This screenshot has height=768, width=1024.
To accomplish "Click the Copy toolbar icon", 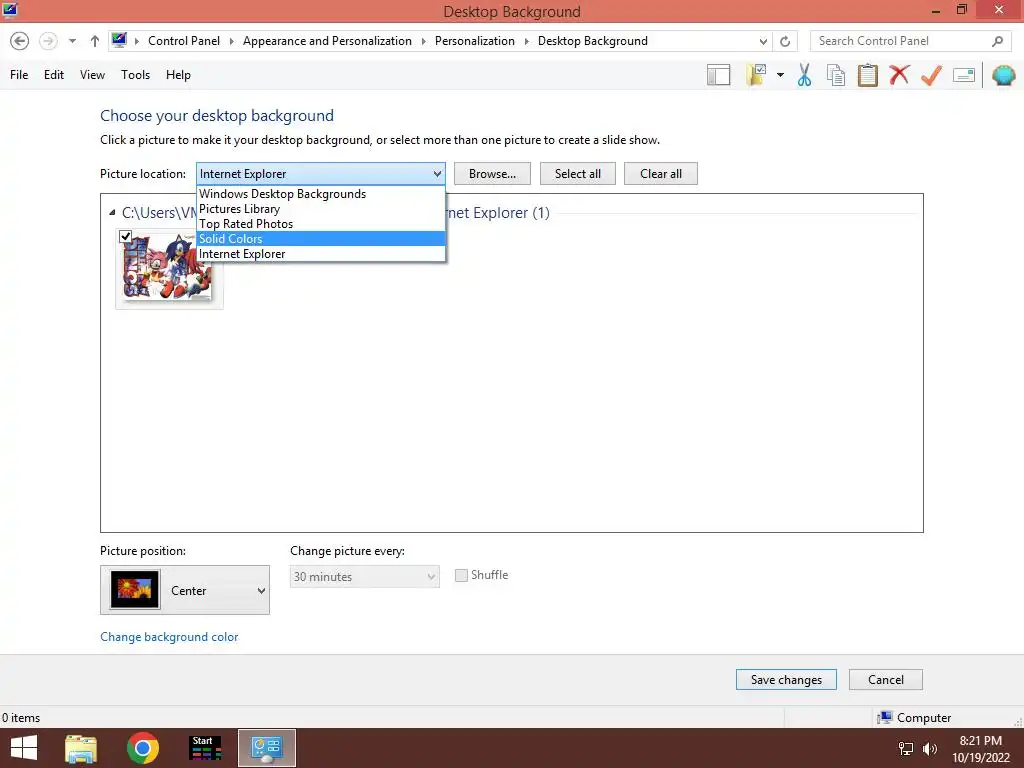I will [836, 75].
